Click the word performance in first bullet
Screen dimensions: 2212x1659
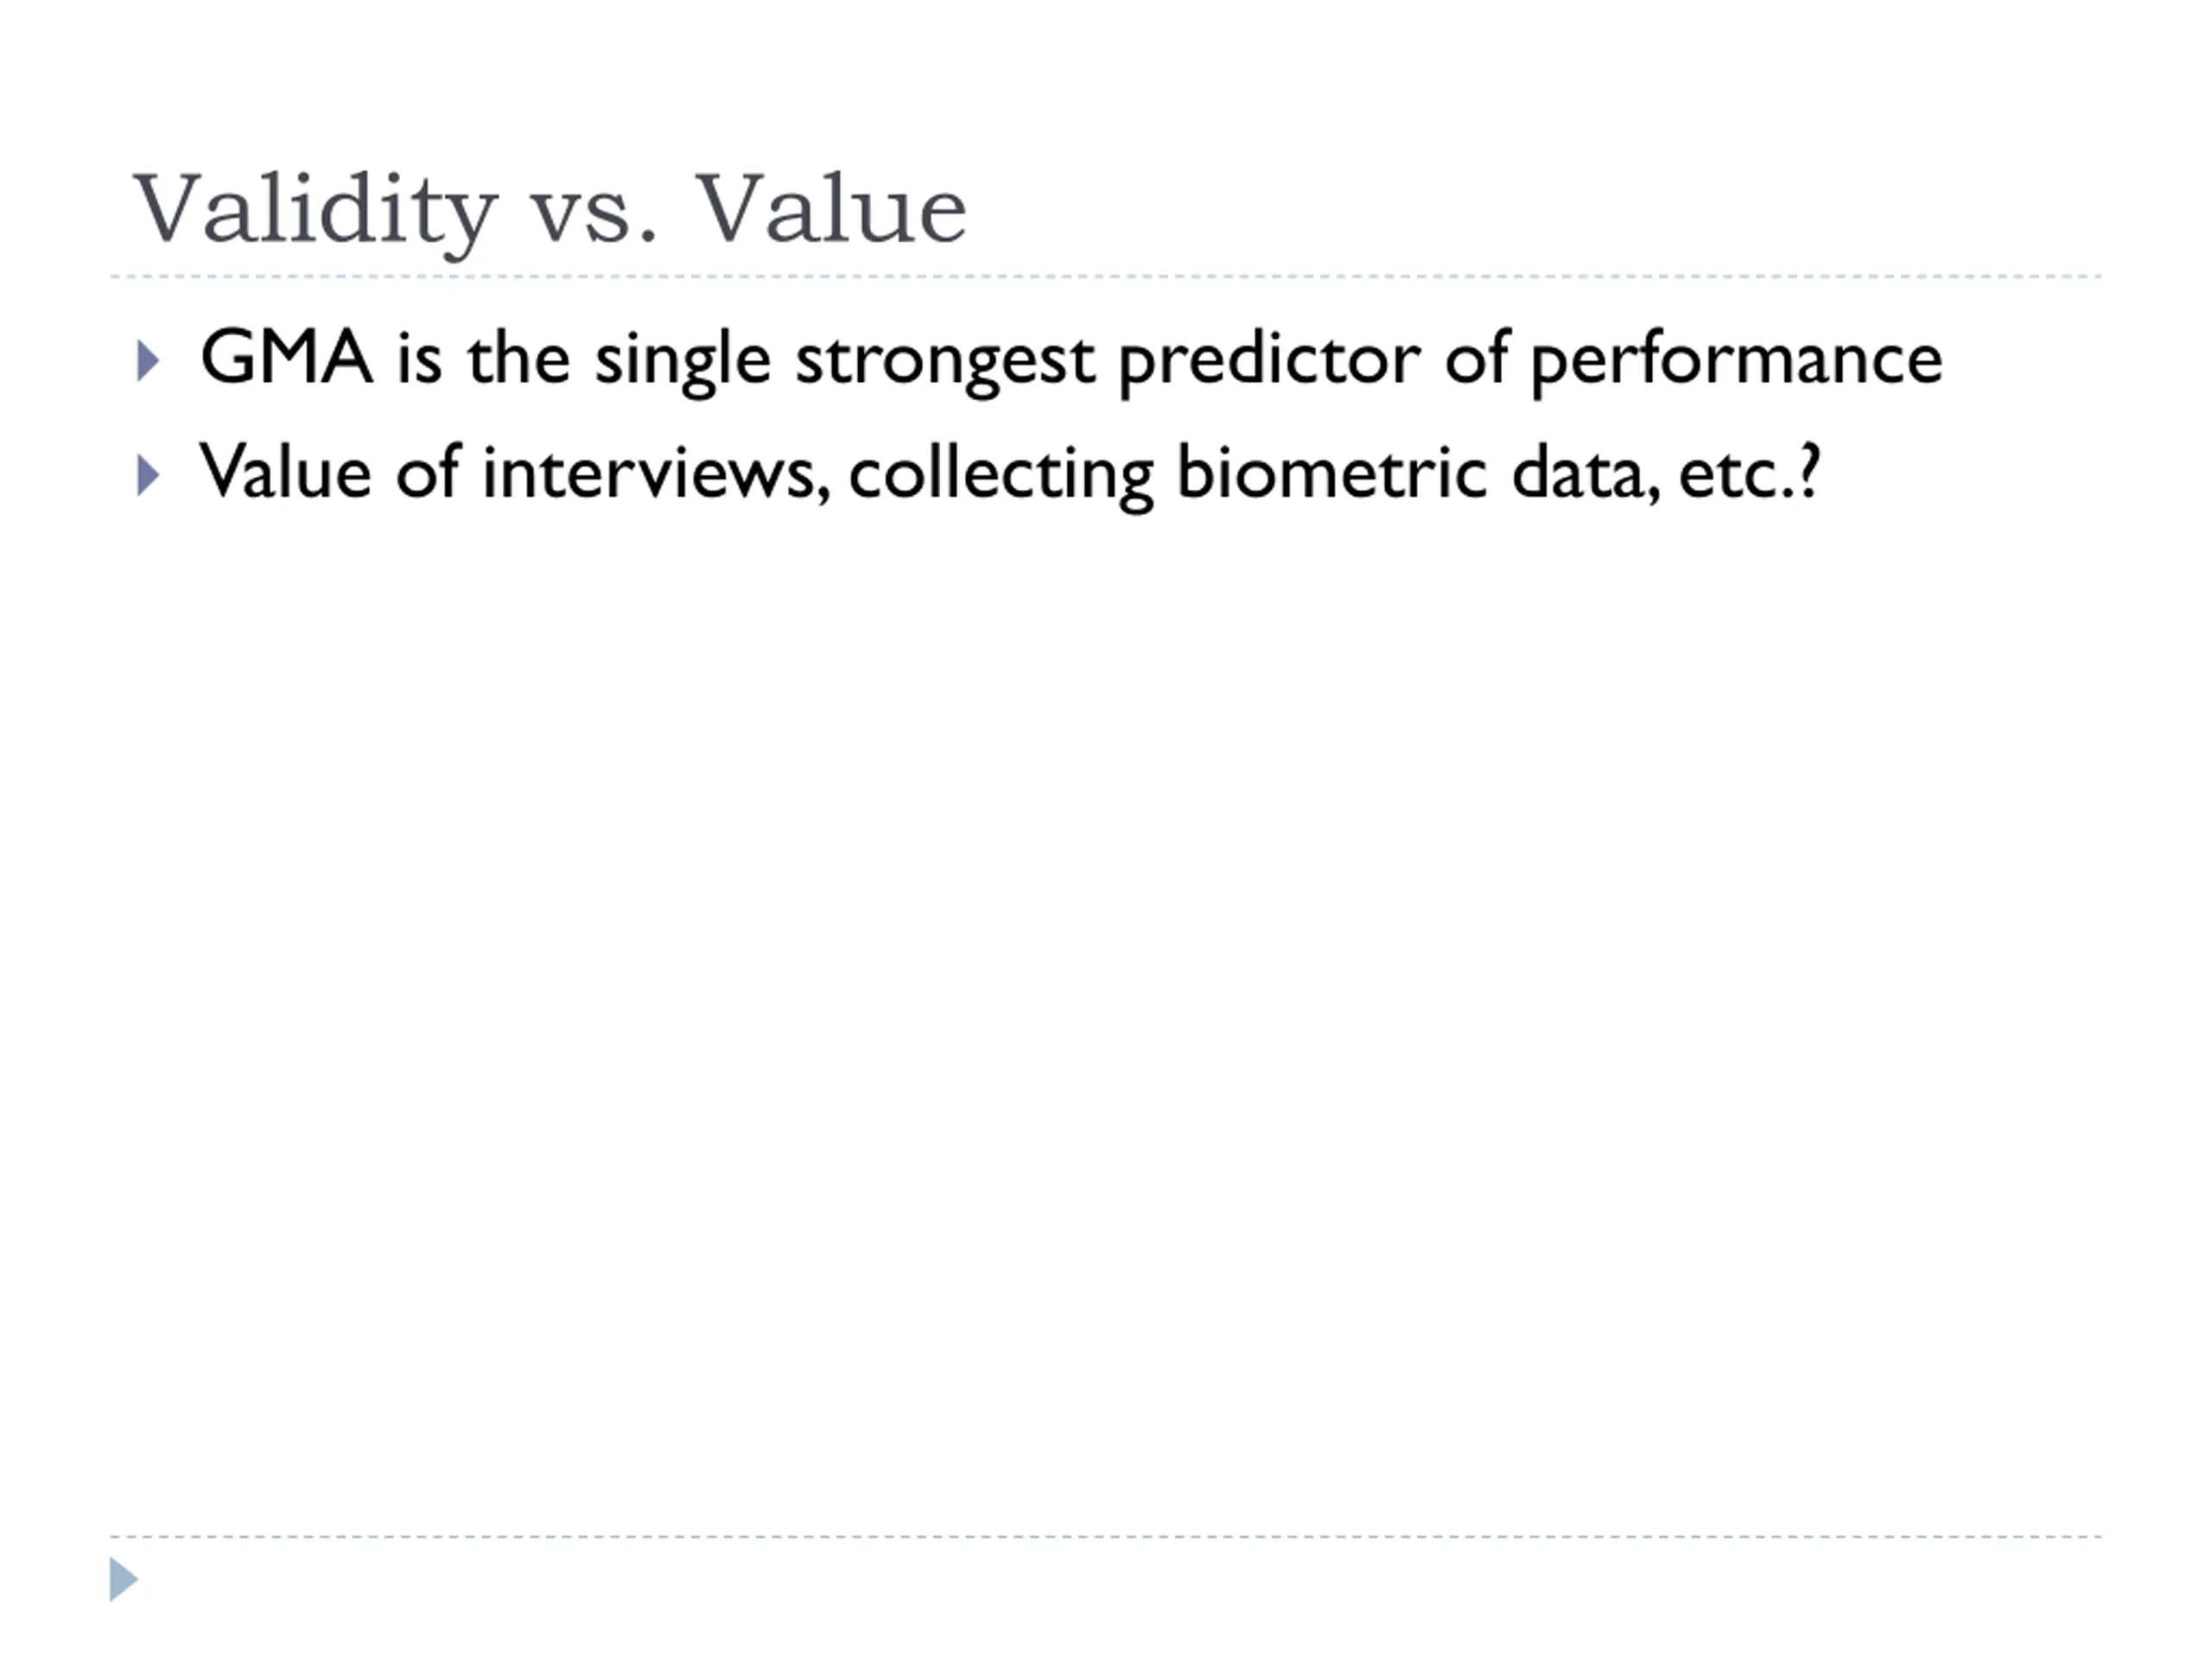click(1737, 360)
